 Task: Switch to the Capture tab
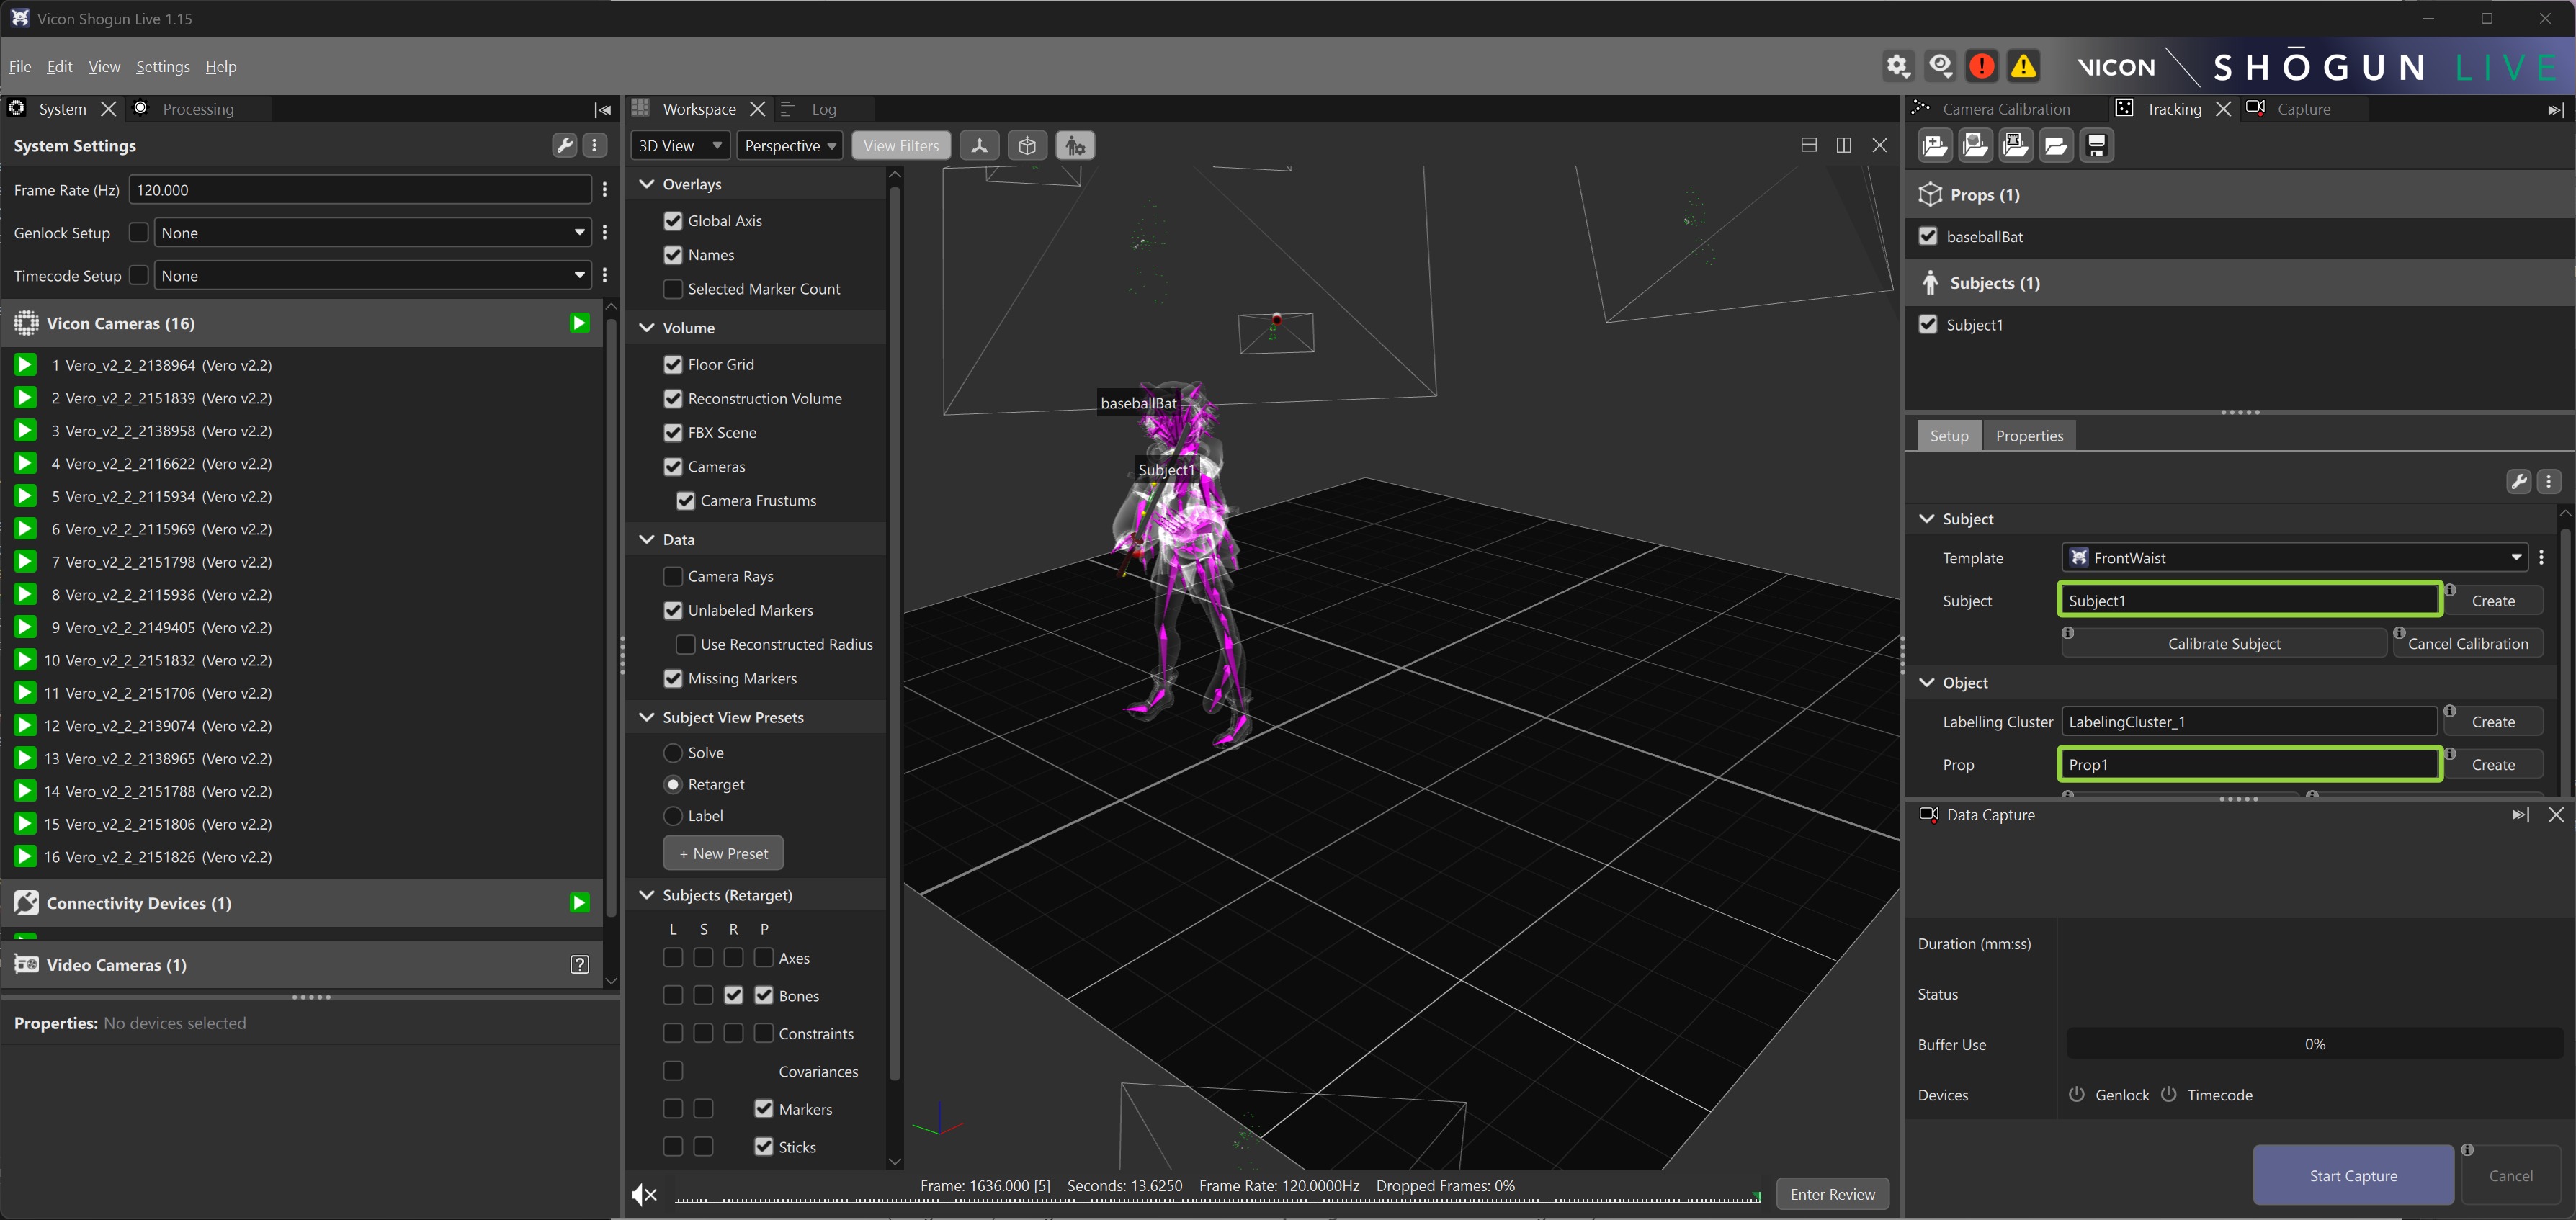[x=2303, y=109]
